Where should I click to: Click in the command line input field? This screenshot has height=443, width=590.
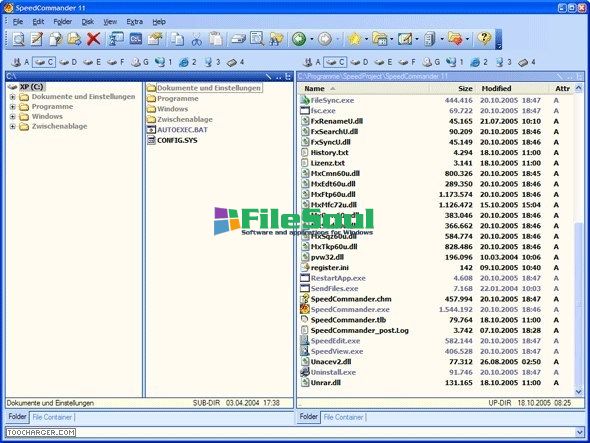(290, 432)
